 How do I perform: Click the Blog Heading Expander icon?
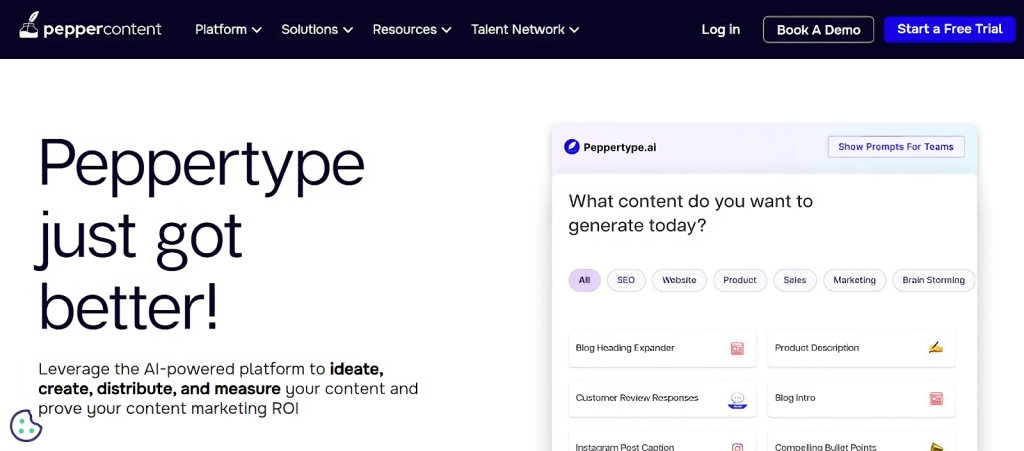click(737, 349)
